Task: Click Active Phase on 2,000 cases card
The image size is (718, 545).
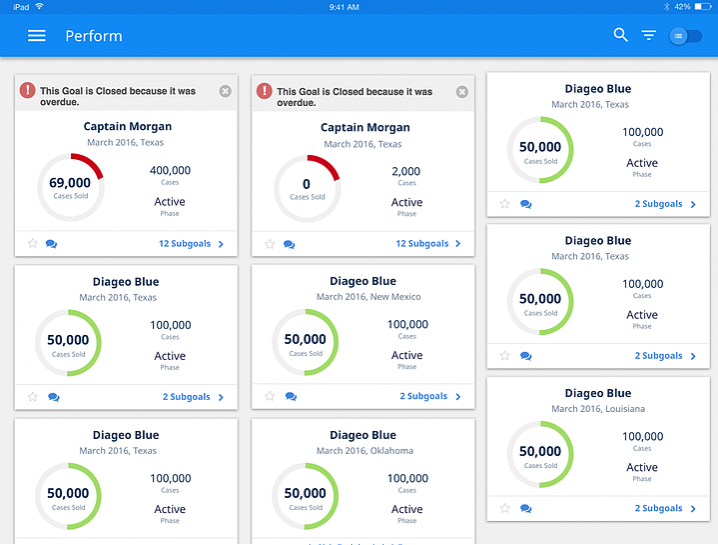Action: click(x=407, y=207)
